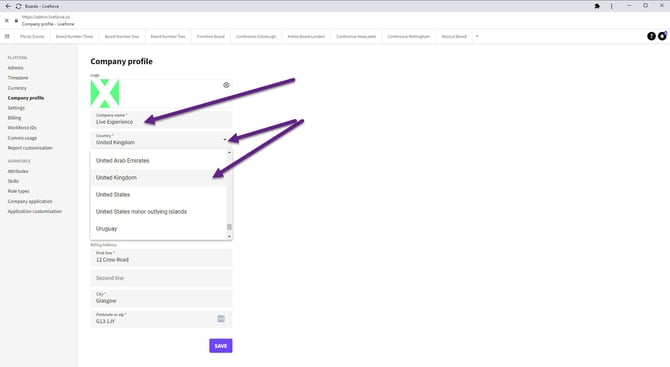670x367 pixels.
Task: Go to Timezone settings
Action: (x=18, y=78)
